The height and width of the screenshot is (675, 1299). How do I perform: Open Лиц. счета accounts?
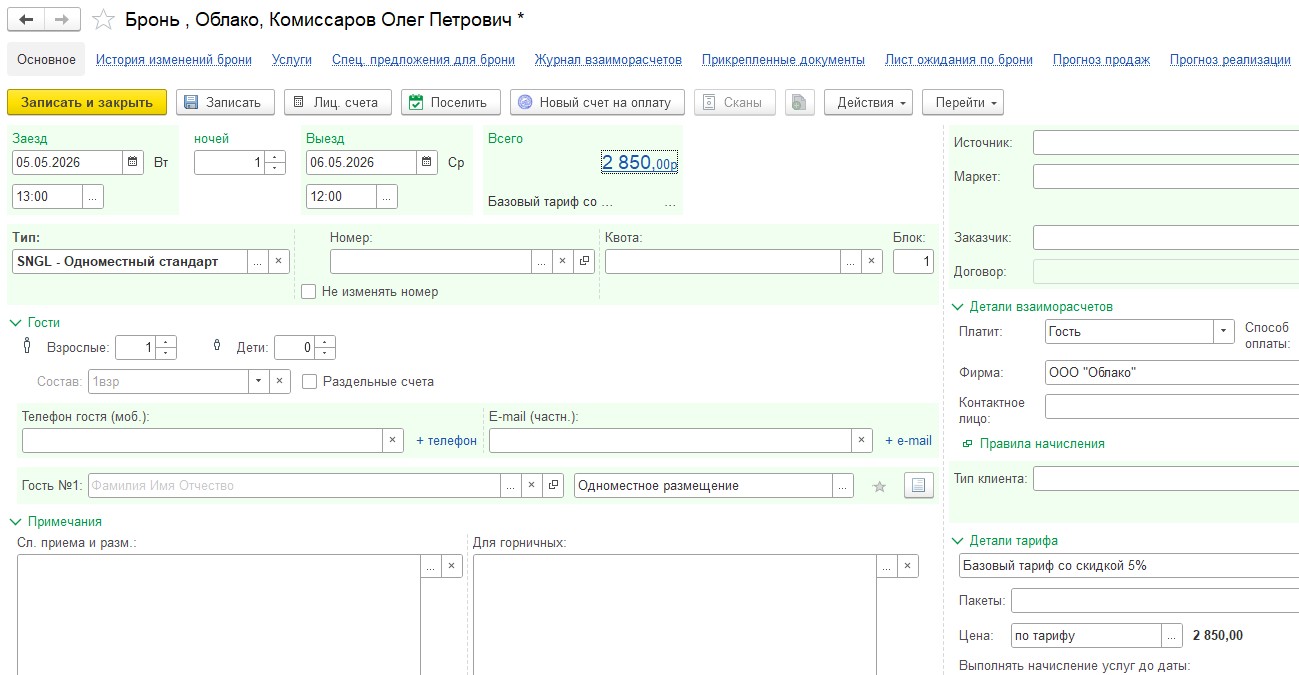click(x=338, y=102)
